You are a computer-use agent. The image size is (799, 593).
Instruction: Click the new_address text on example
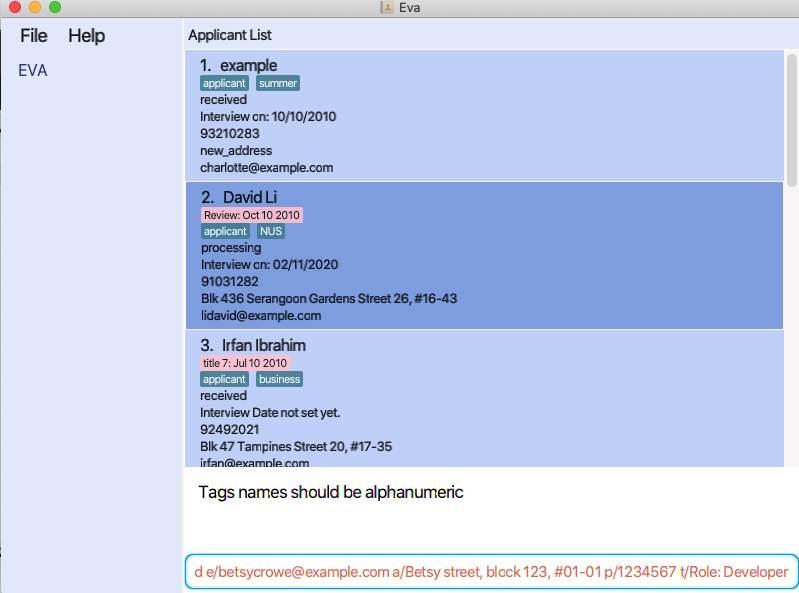coord(236,151)
